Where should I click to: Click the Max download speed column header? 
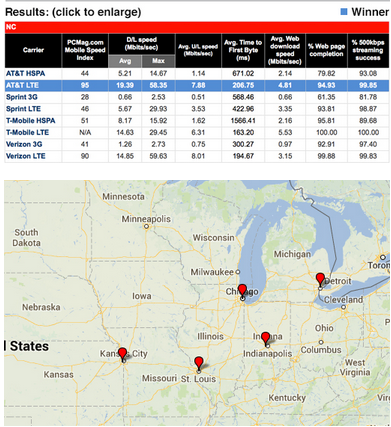pyautogui.click(x=158, y=61)
